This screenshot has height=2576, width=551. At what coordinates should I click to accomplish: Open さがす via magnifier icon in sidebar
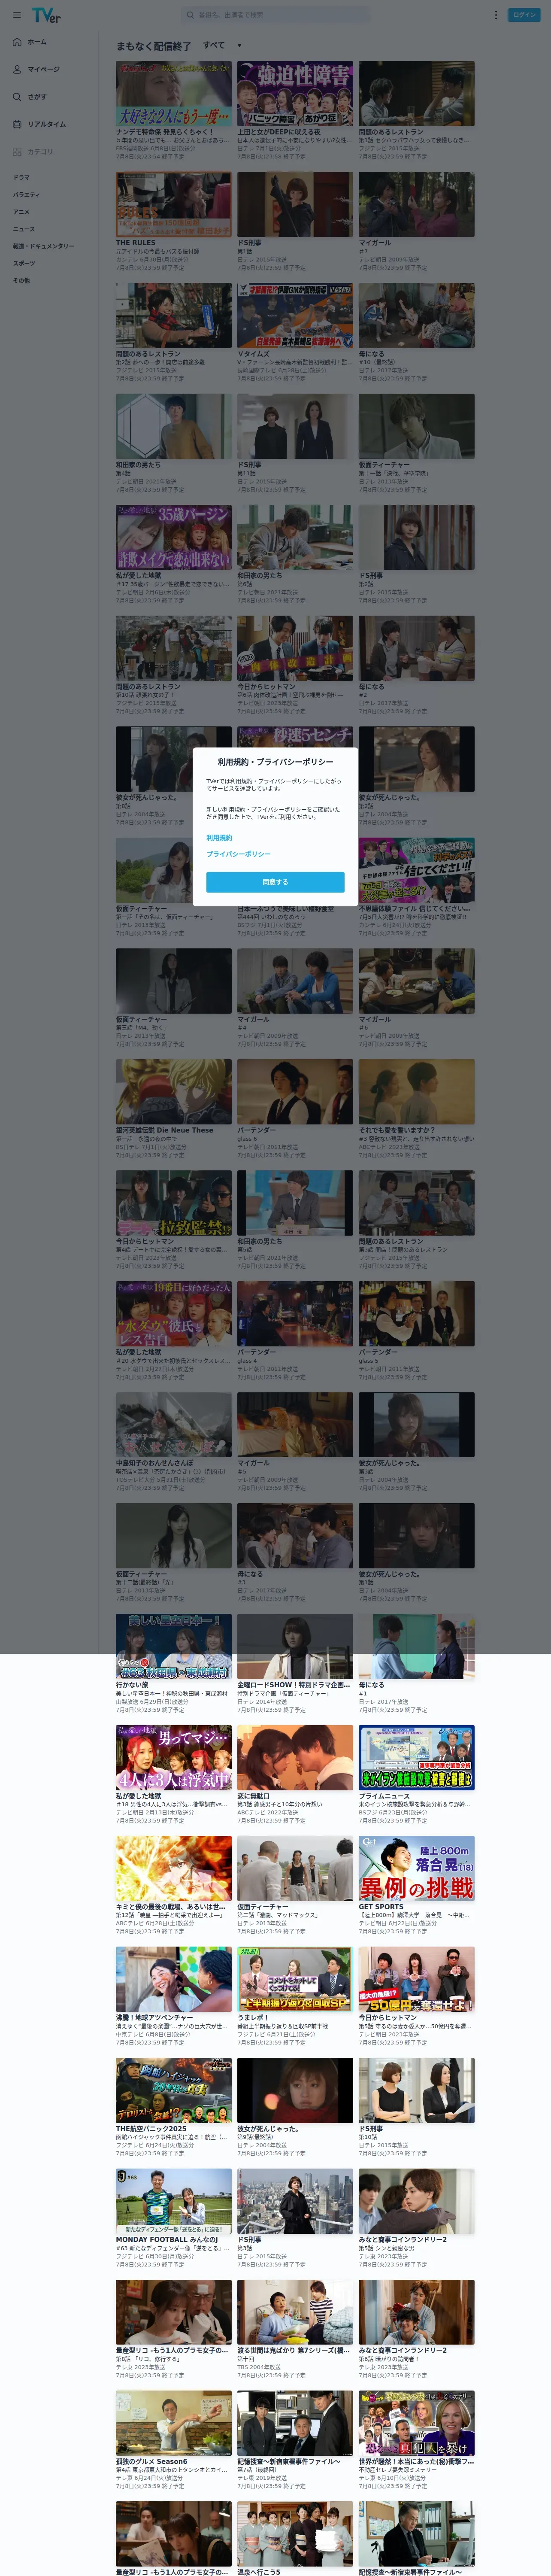click(x=17, y=97)
